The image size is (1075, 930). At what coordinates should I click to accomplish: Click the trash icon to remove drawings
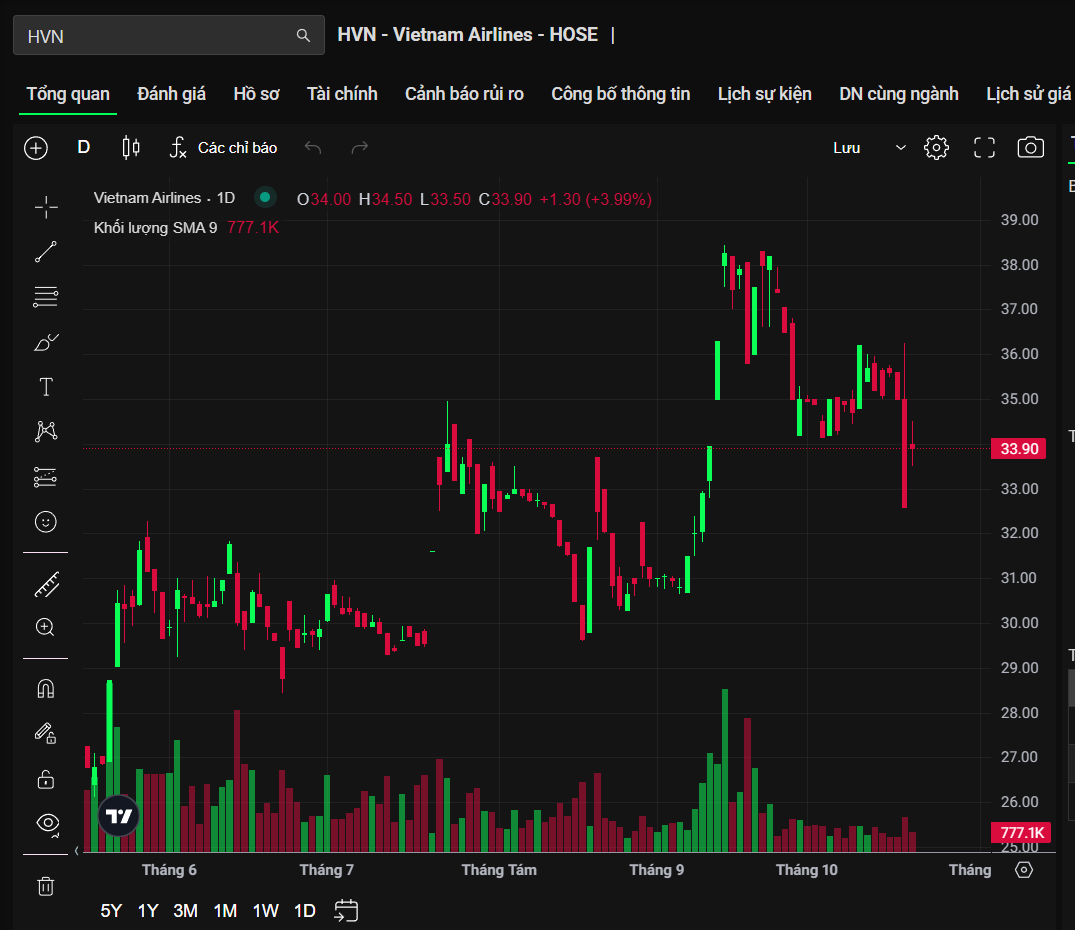click(x=46, y=886)
